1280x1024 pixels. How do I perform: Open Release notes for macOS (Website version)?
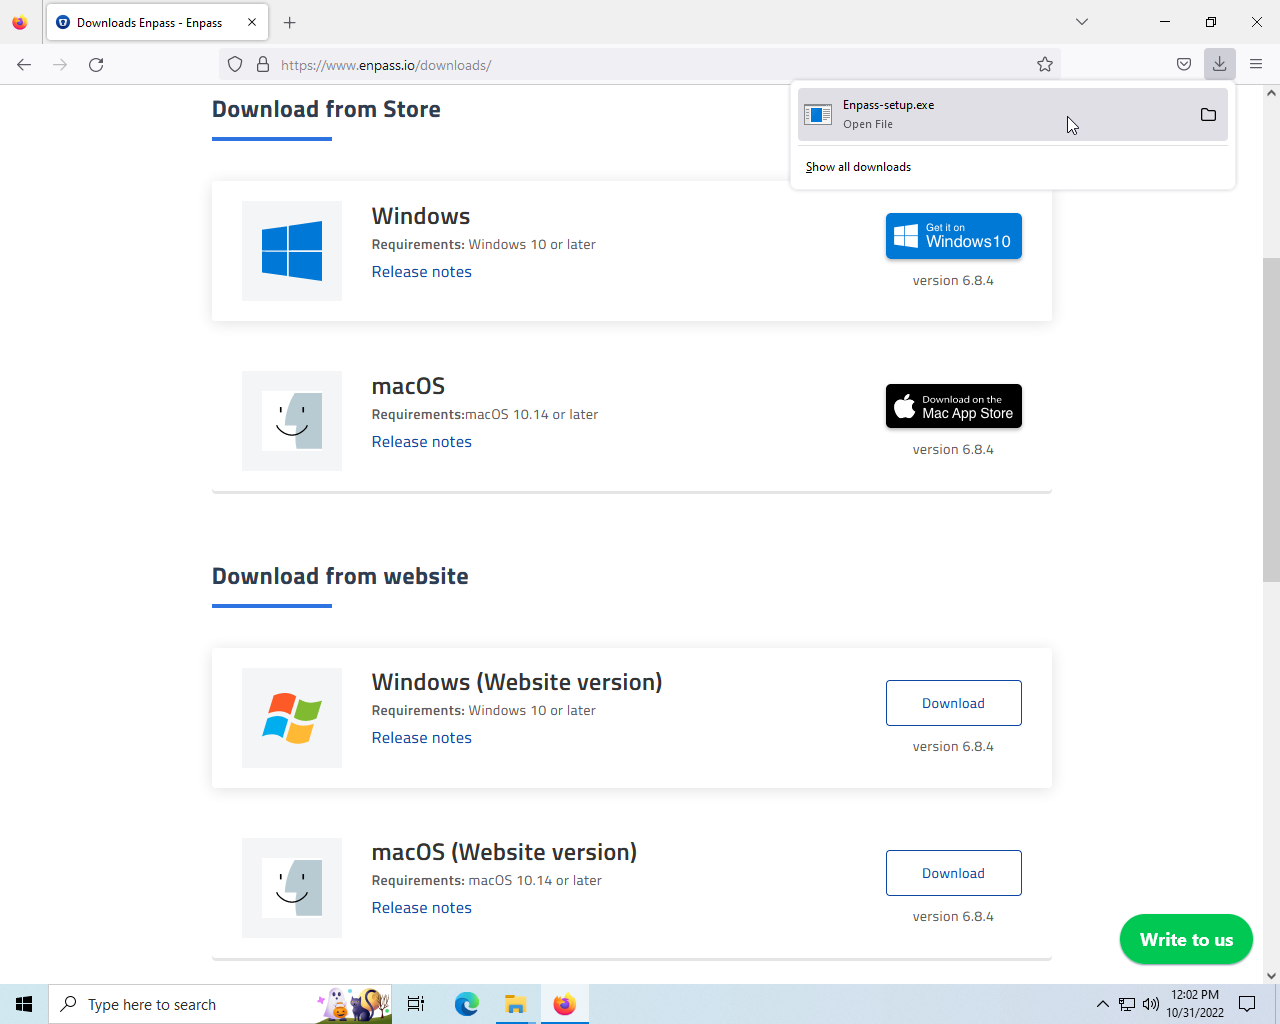422,908
